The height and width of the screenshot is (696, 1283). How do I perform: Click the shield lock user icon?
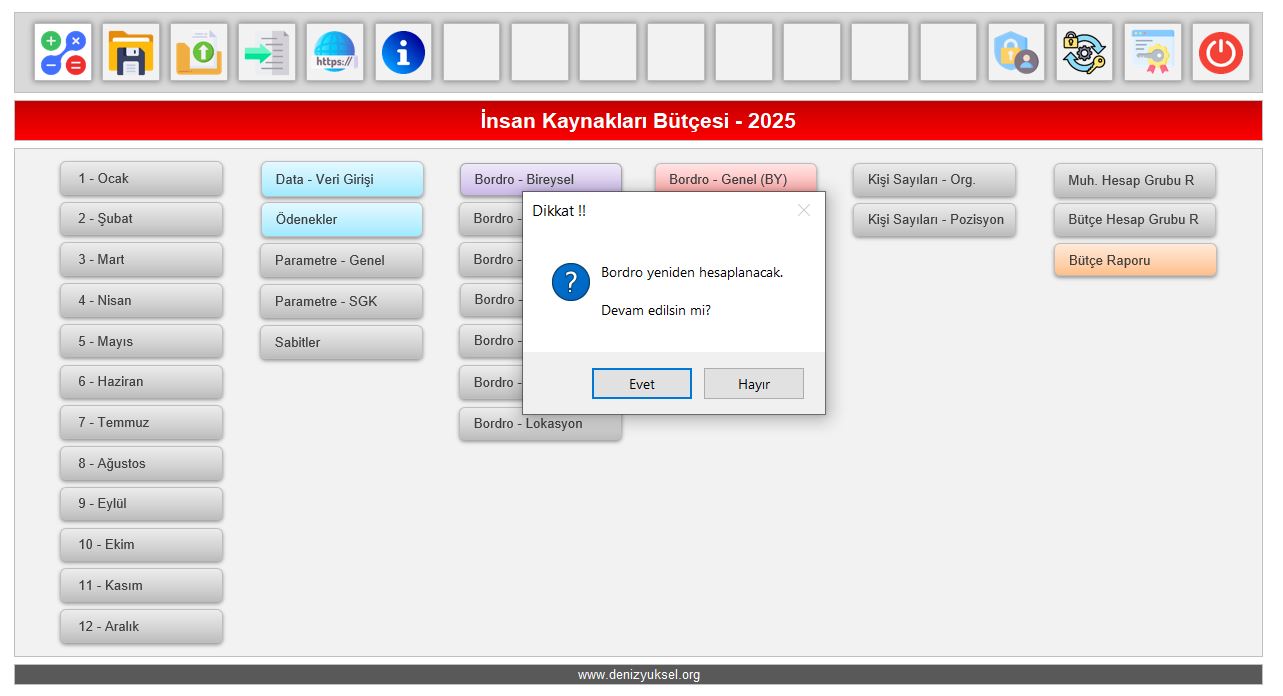coord(1016,52)
